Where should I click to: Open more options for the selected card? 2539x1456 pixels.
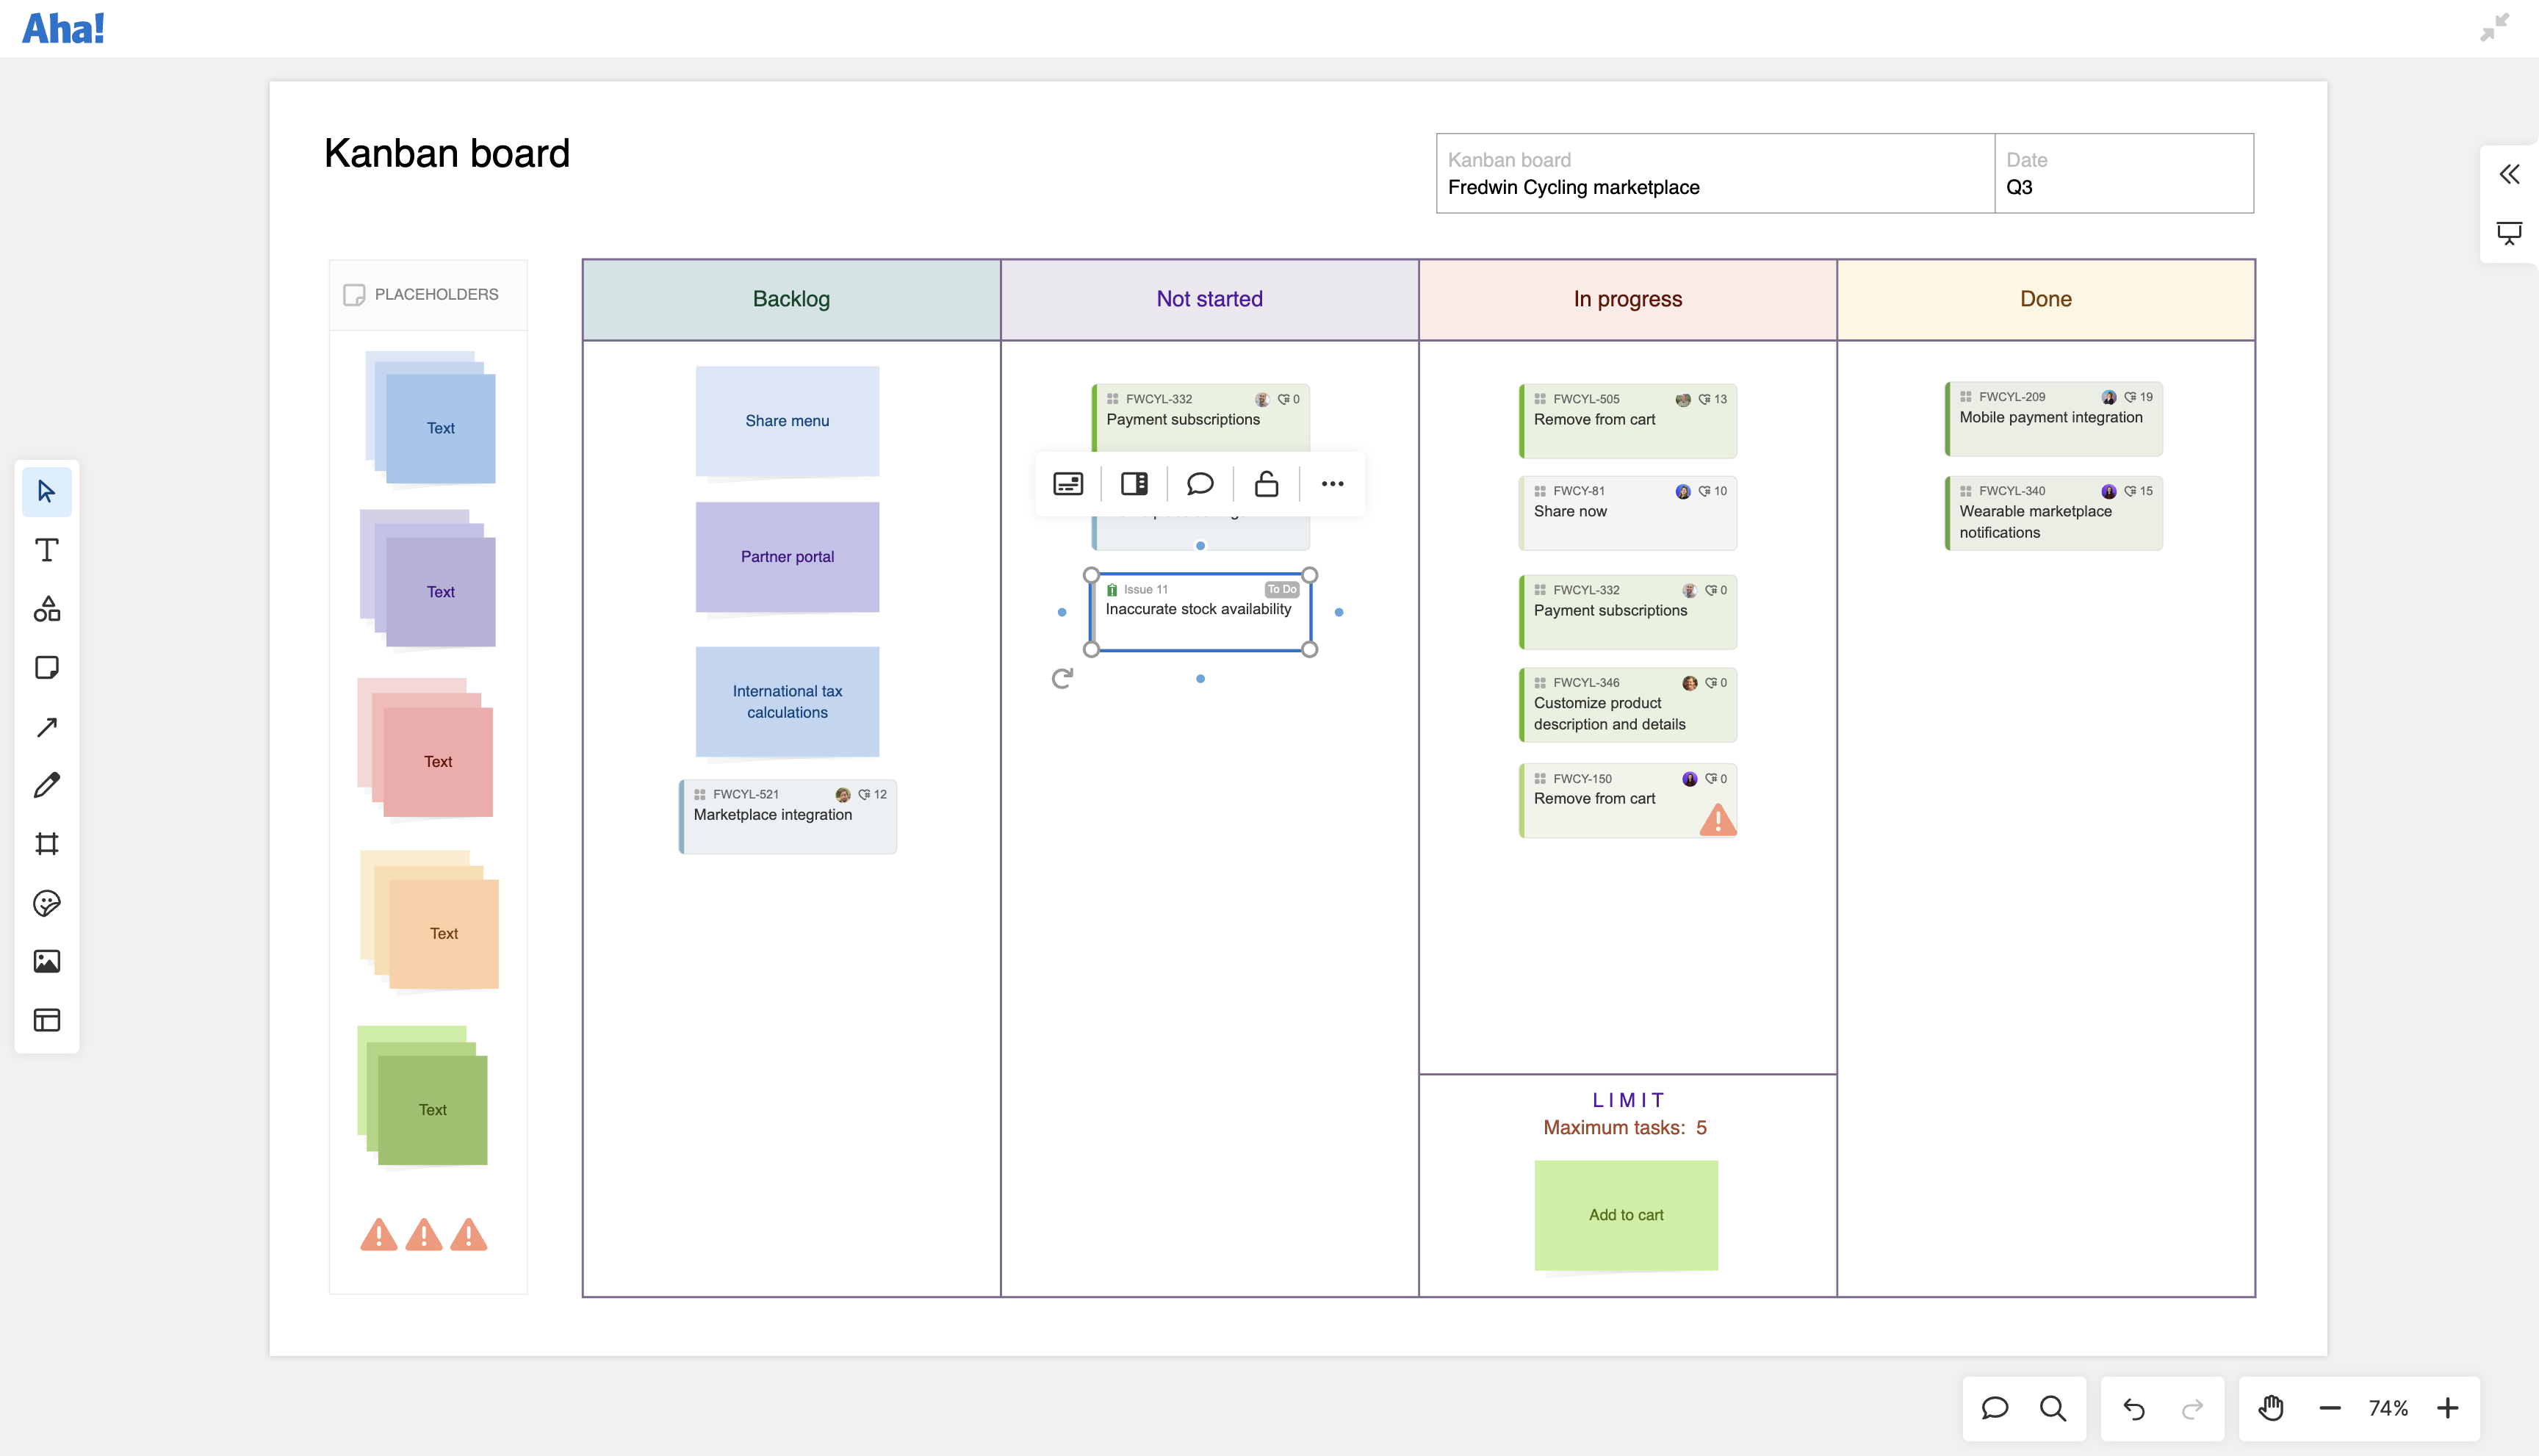click(x=1332, y=484)
